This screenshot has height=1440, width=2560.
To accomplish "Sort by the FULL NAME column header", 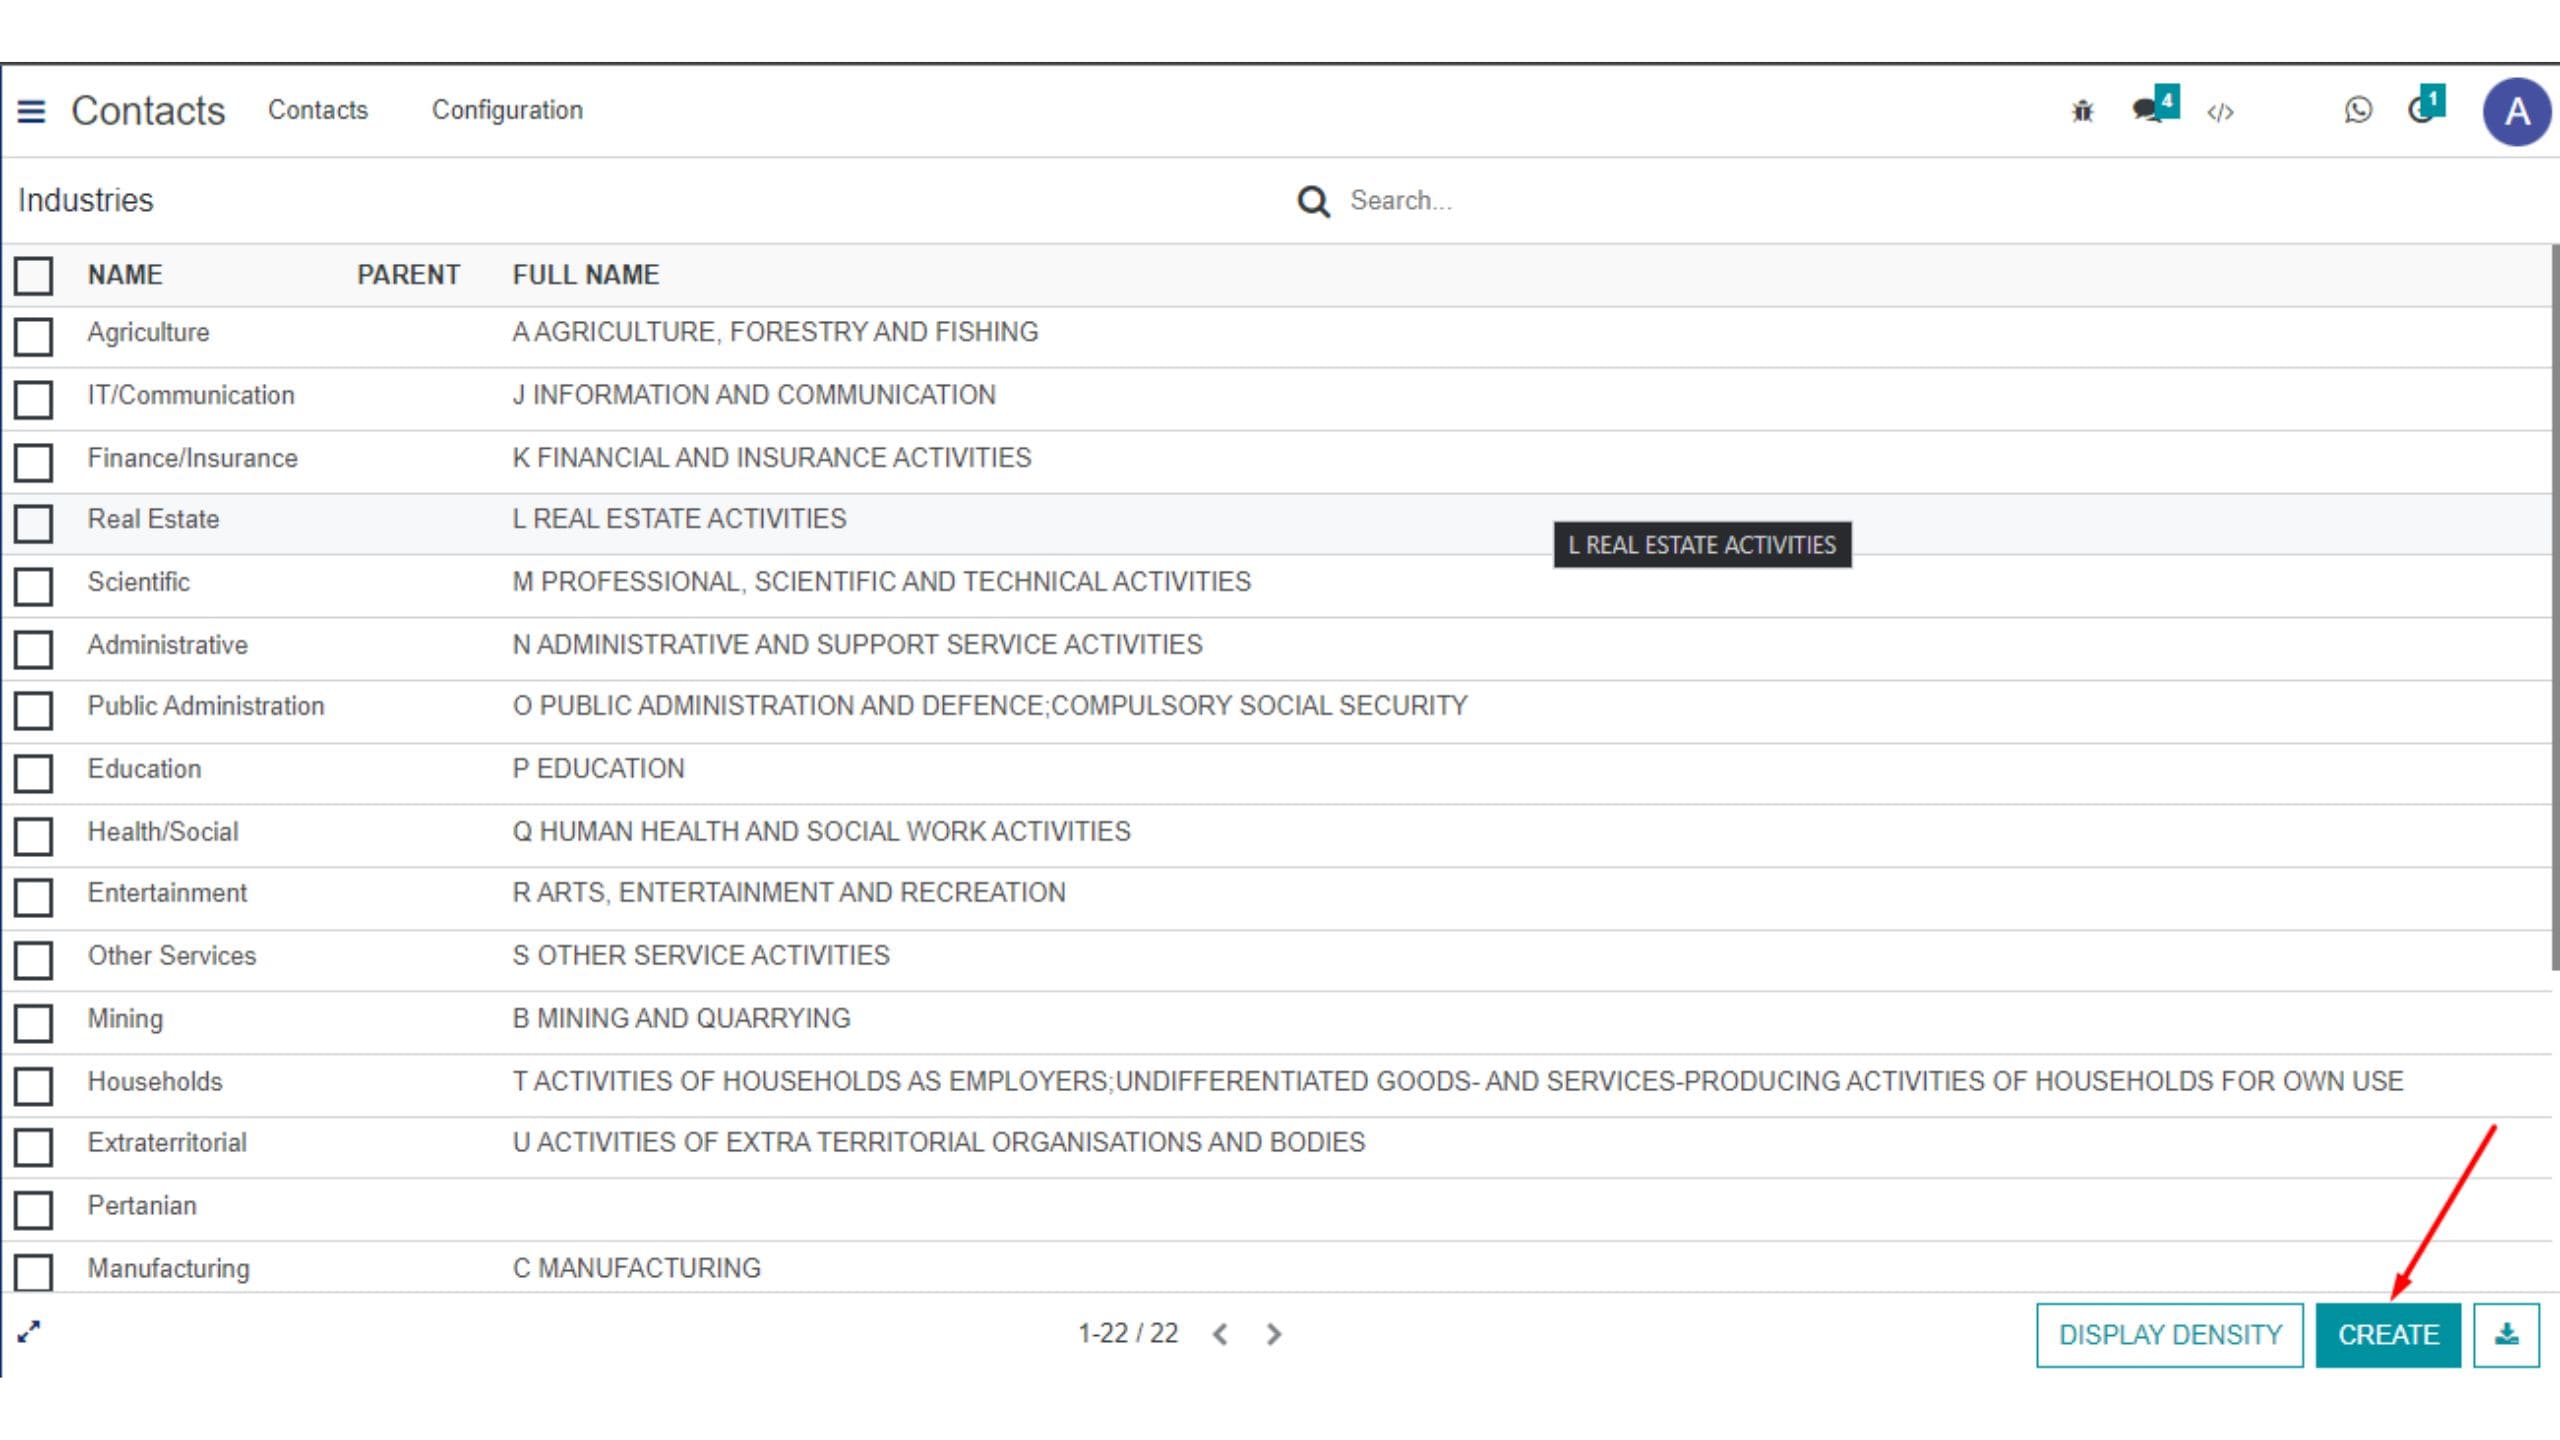I will (x=586, y=275).
